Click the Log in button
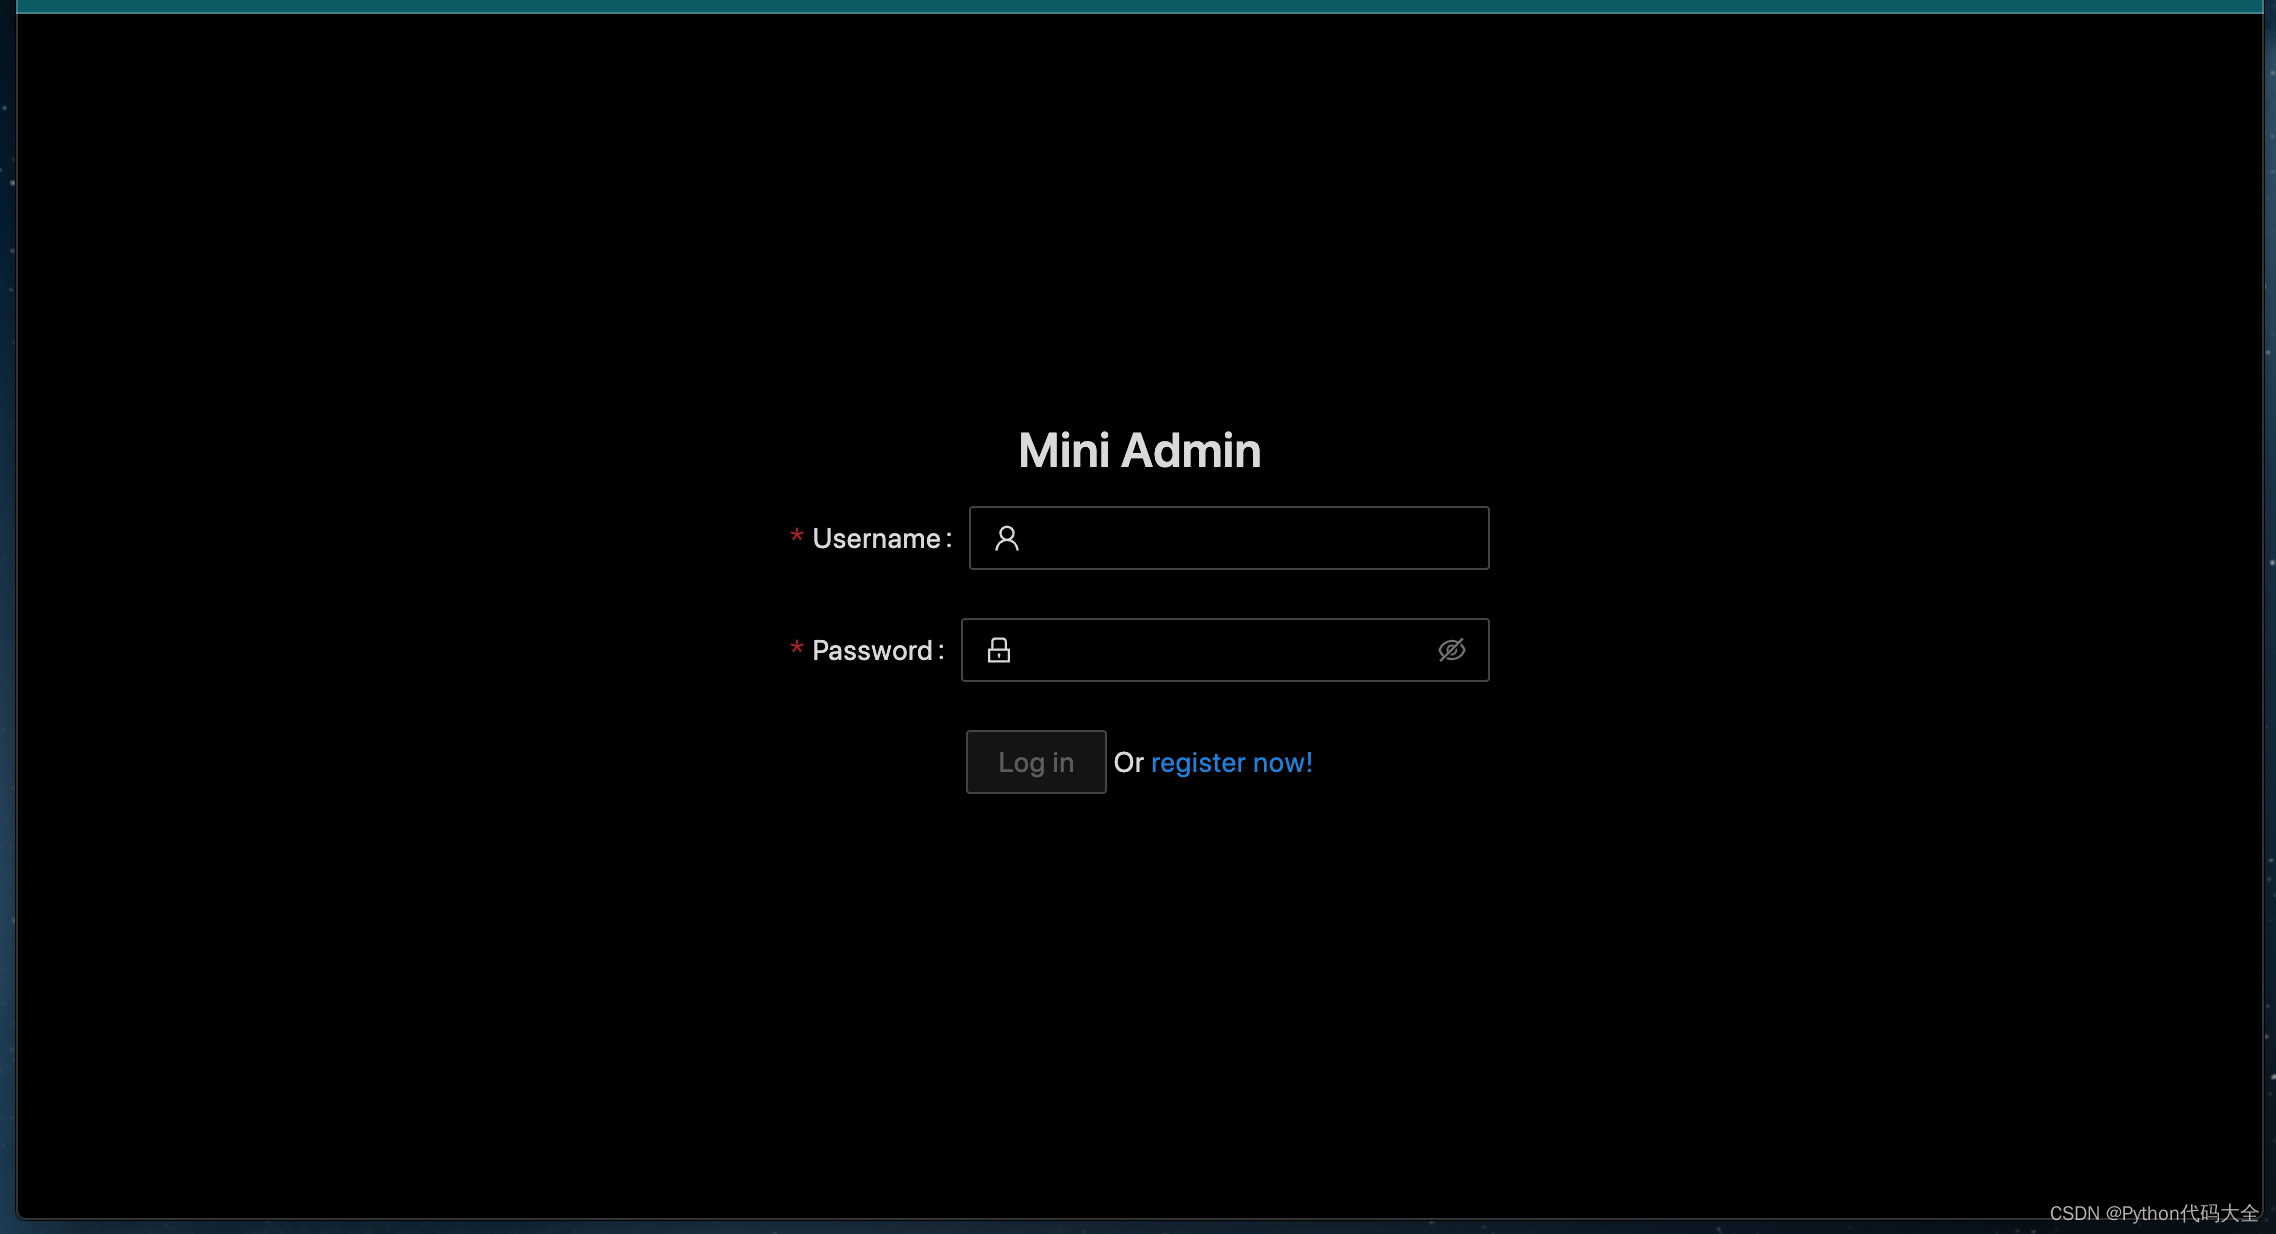The height and width of the screenshot is (1234, 2276). point(1036,762)
